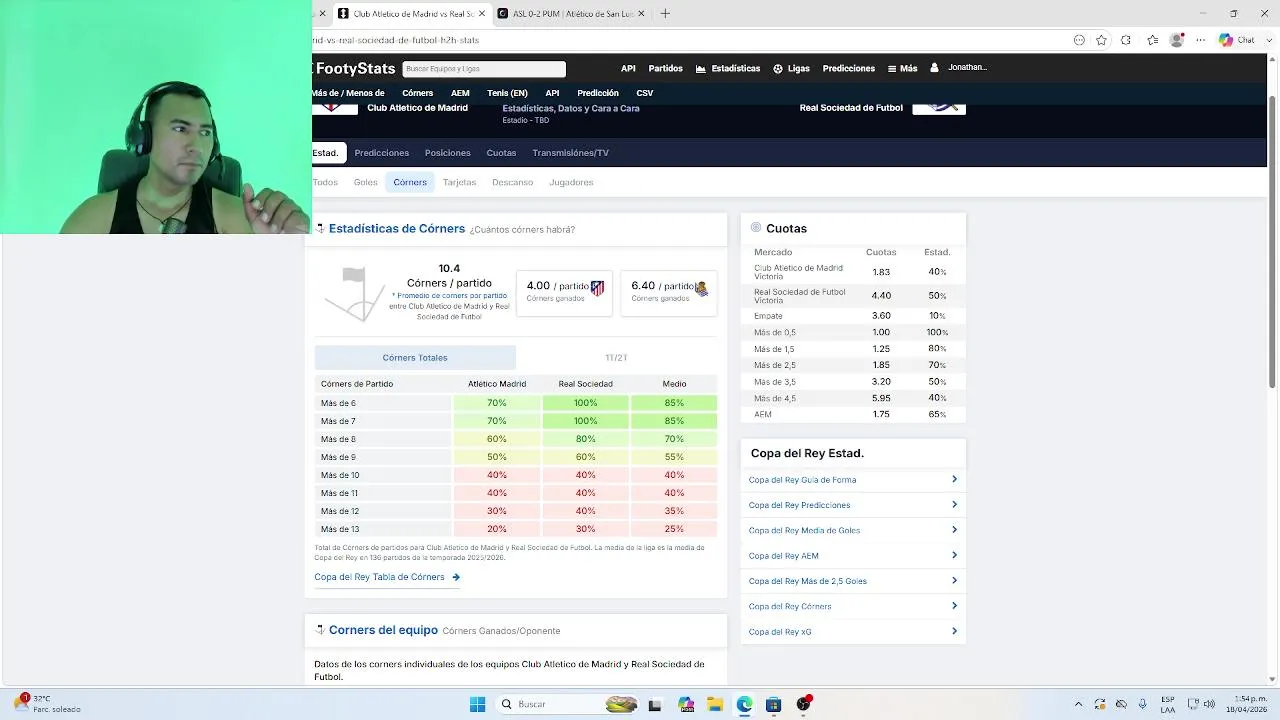Open the favorites list icon

(x=1152, y=40)
